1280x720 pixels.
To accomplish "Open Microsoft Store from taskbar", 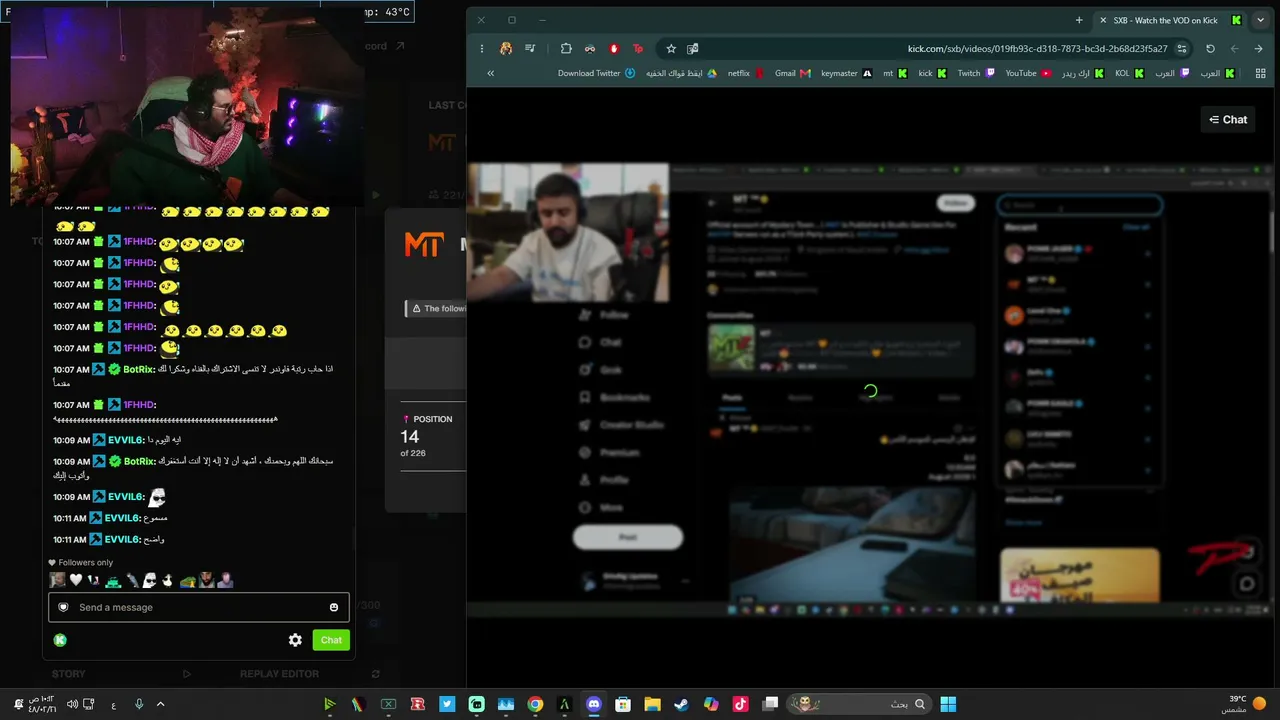I will pyautogui.click(x=623, y=704).
